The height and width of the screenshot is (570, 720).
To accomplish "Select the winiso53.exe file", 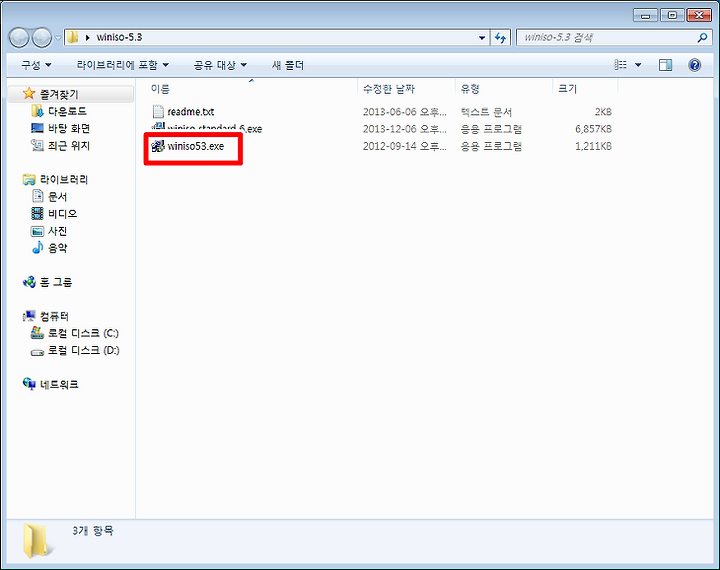I will 196,146.
